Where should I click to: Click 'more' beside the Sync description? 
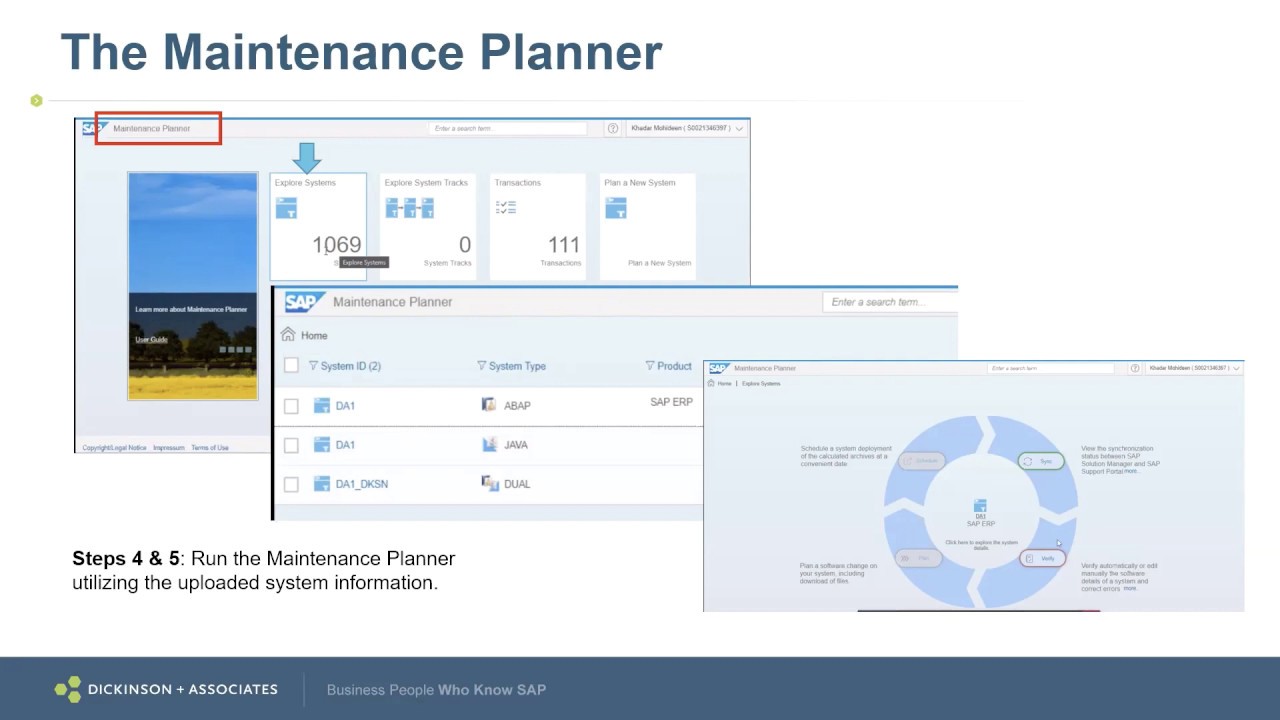1130,471
